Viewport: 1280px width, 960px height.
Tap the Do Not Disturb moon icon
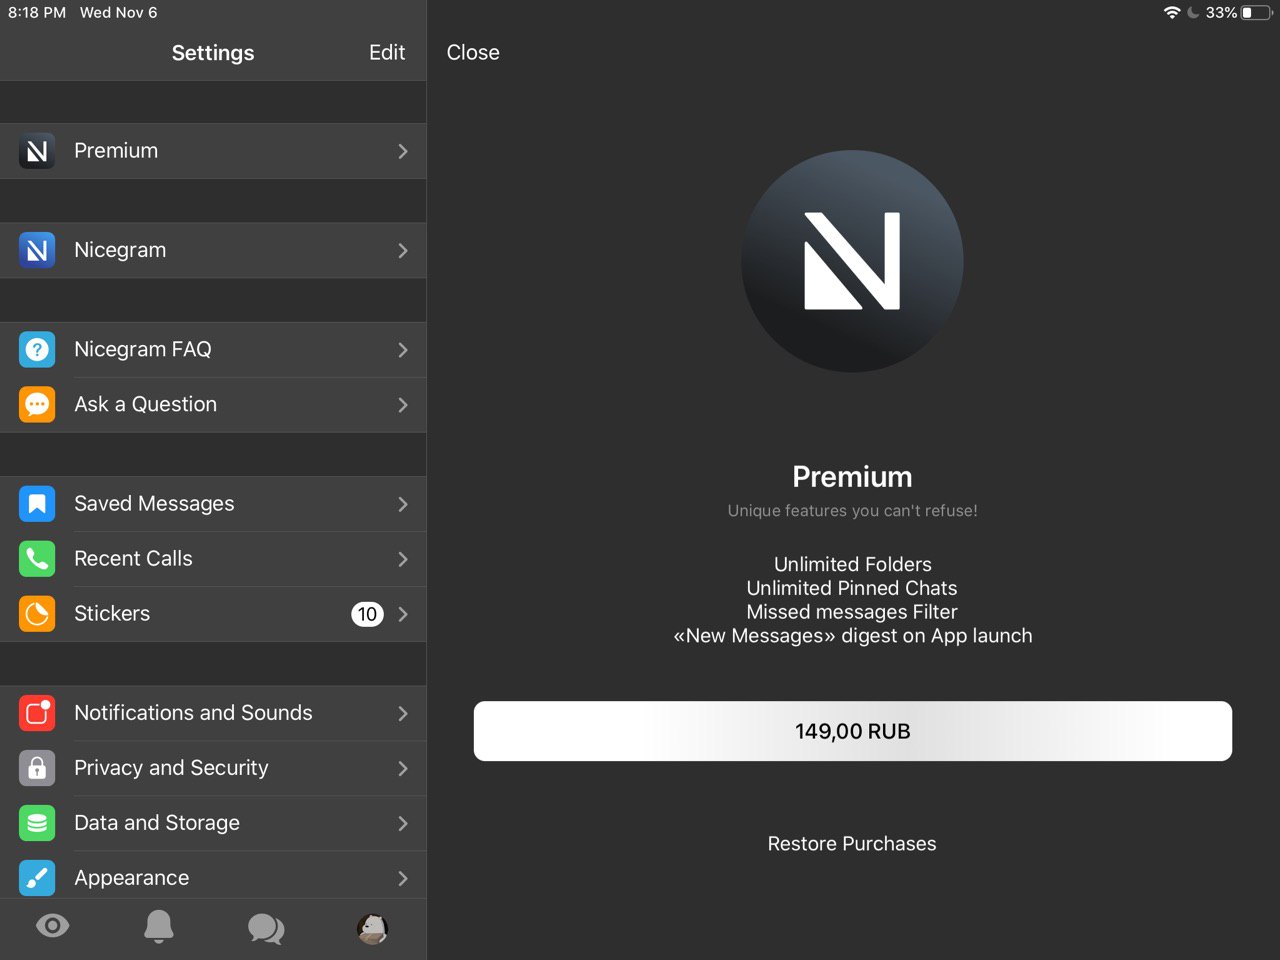[1193, 12]
